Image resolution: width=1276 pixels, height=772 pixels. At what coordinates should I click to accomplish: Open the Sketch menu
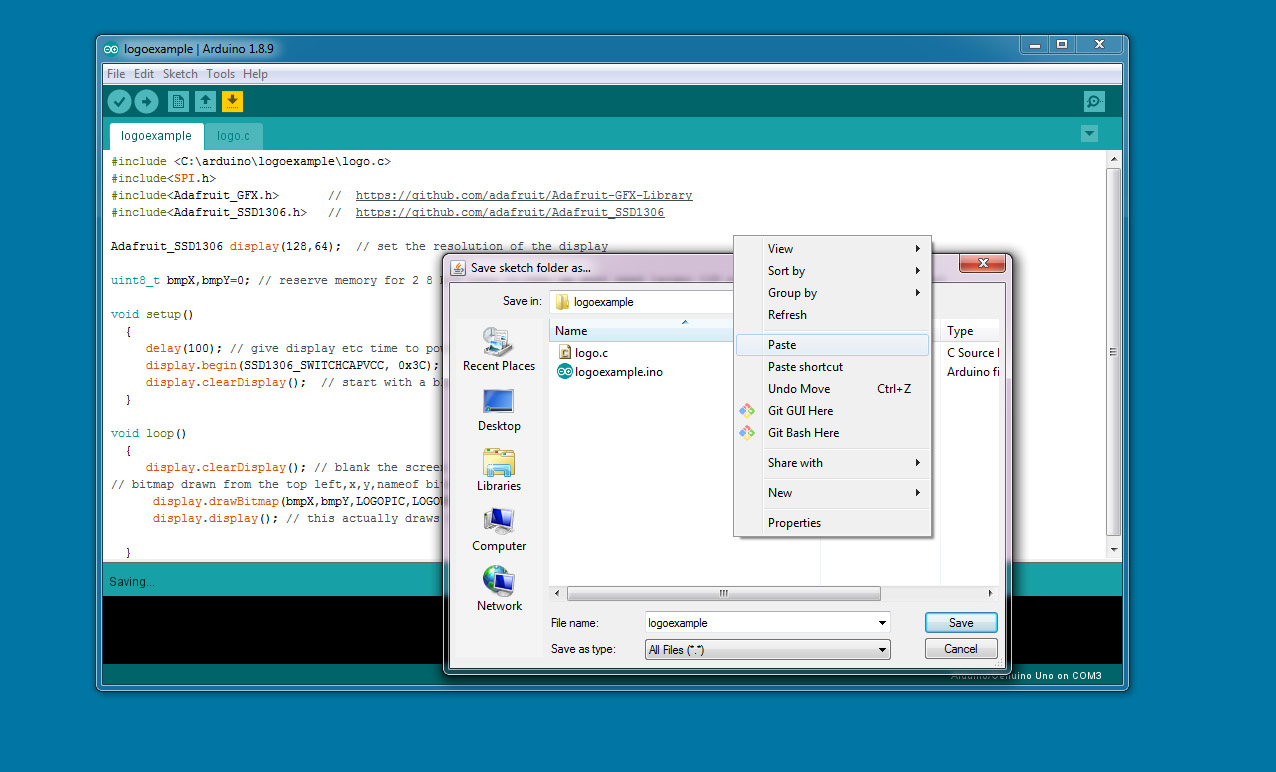180,74
